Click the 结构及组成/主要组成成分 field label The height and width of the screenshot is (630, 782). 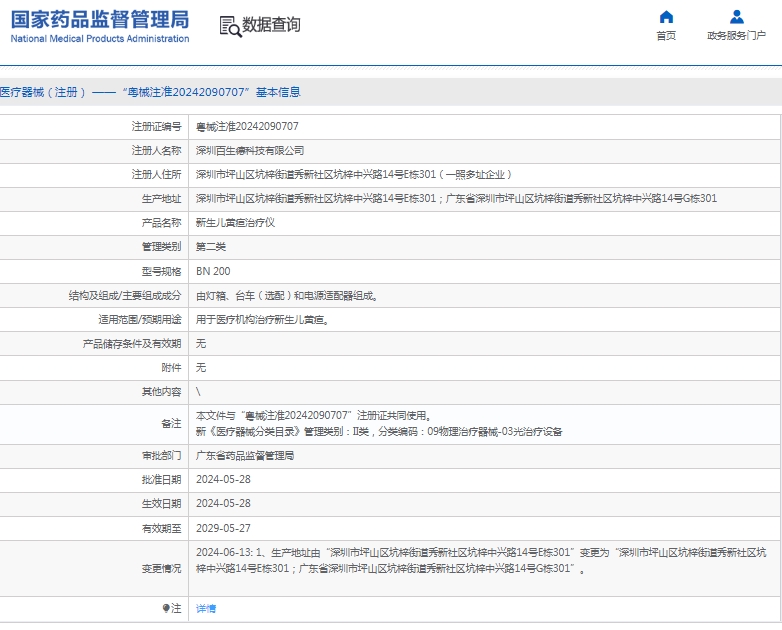(125, 296)
